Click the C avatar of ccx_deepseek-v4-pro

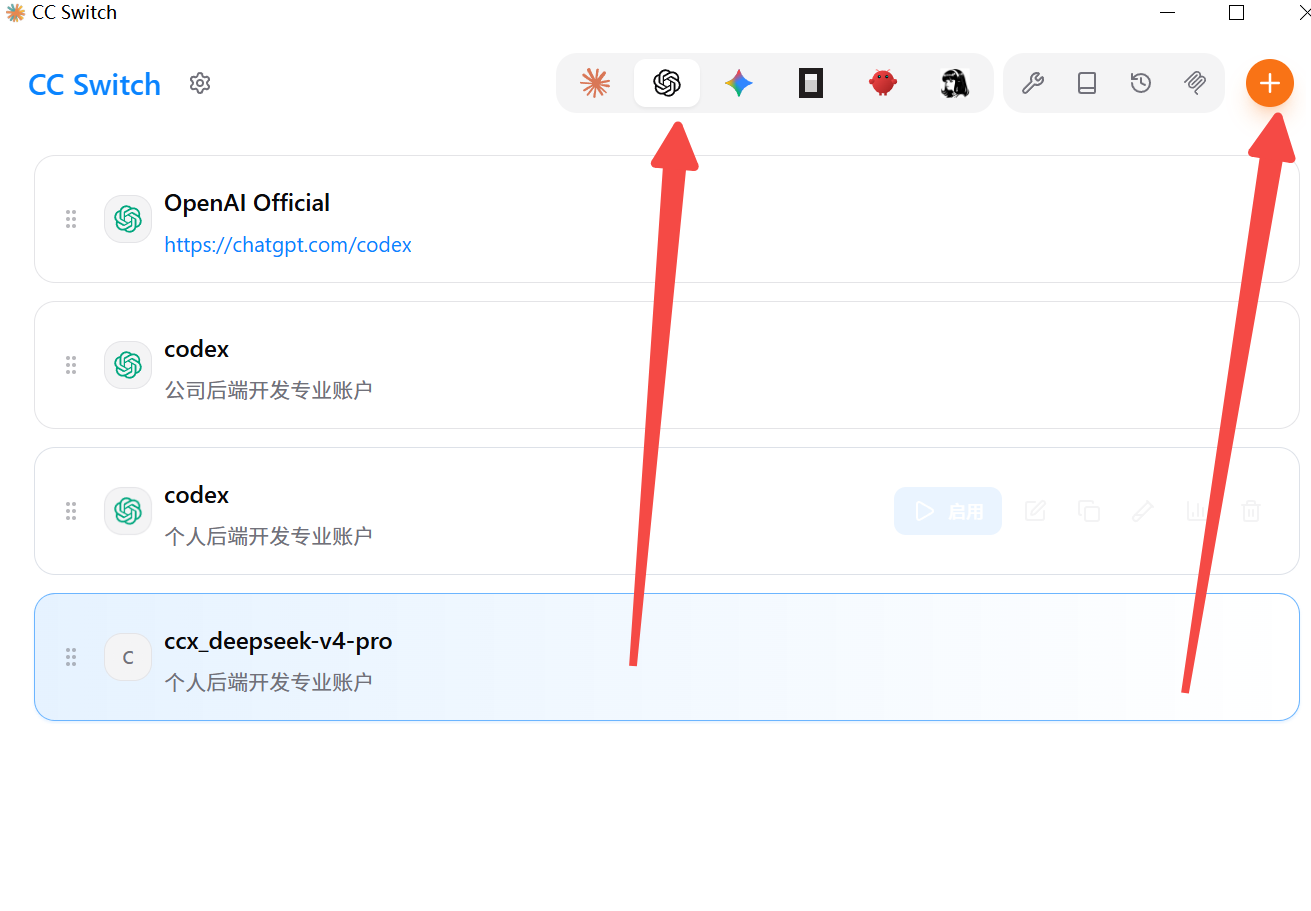tap(128, 657)
